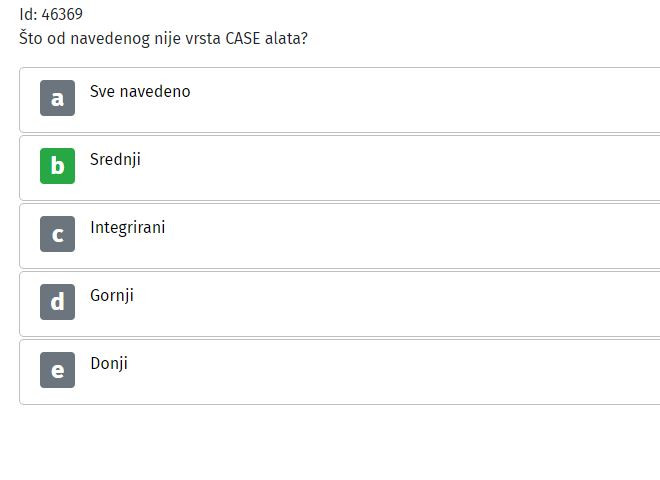
Task: Click the number 46369 in the Id line
Action: pos(62,14)
